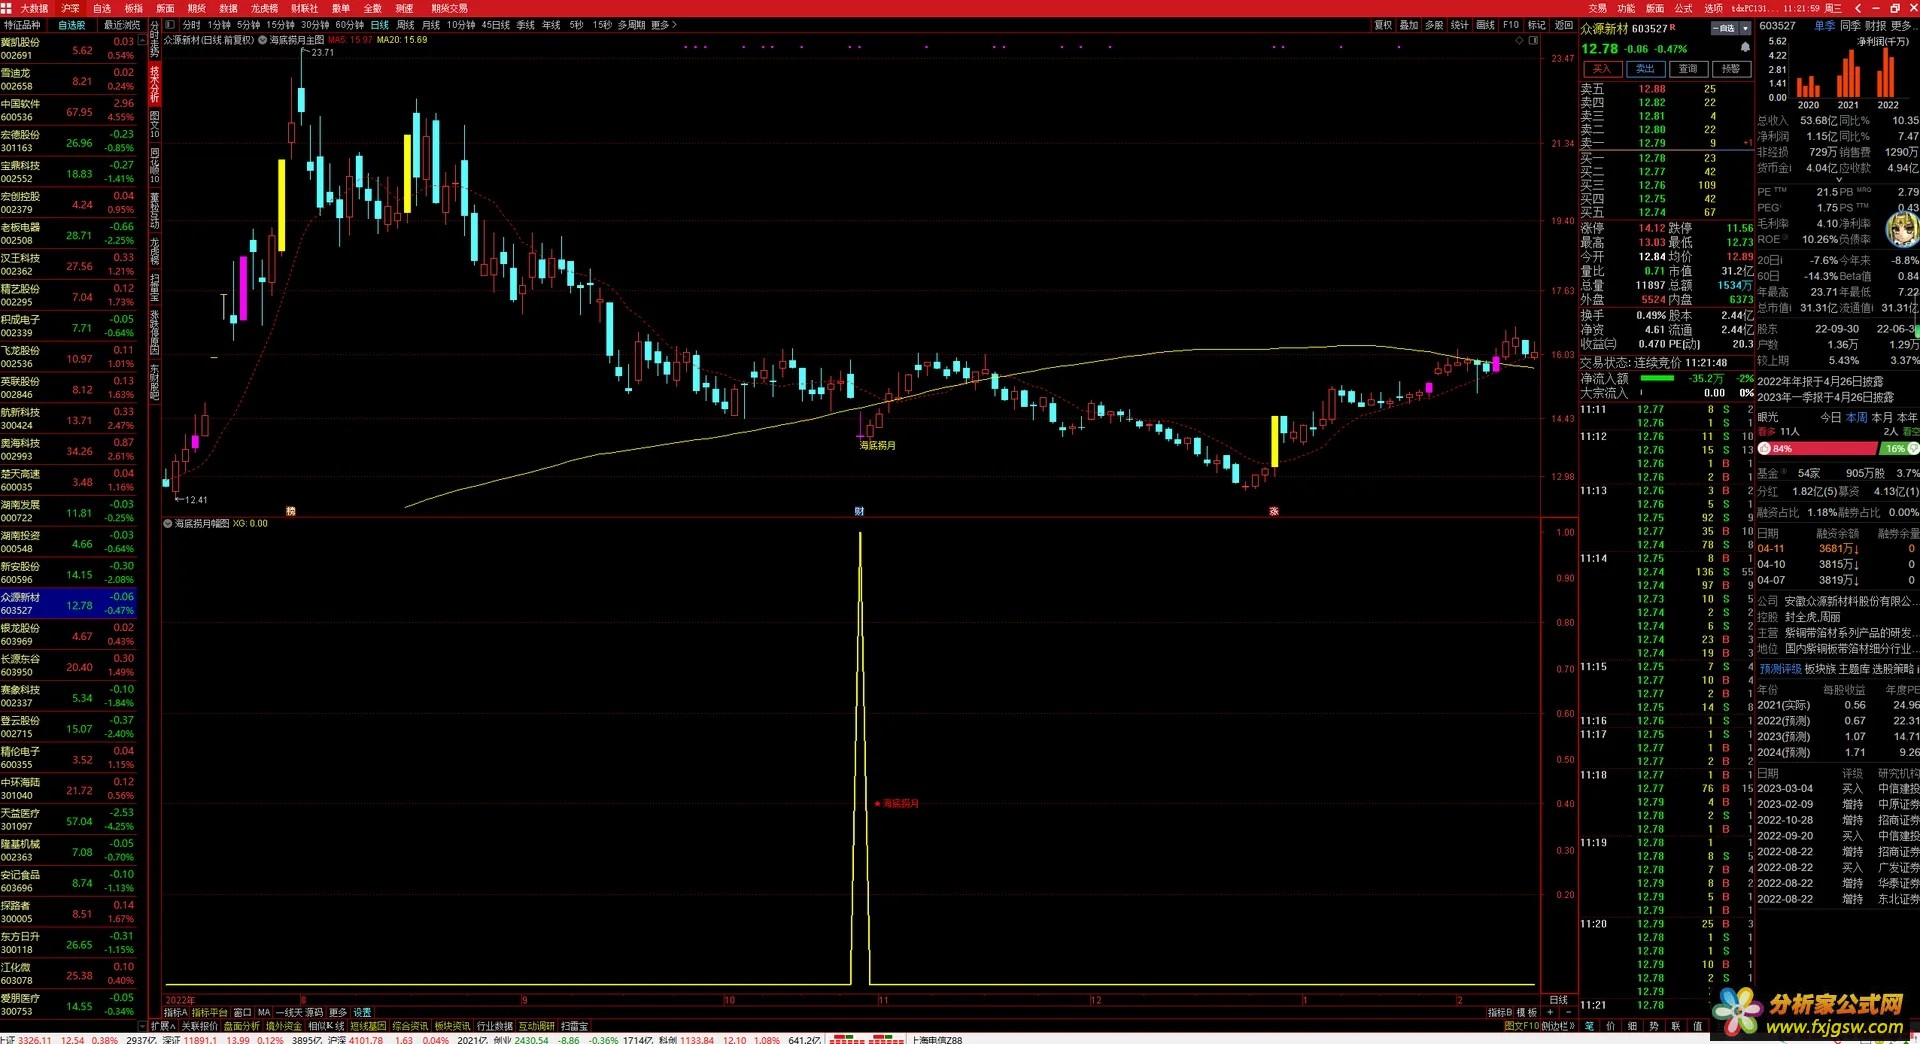Select 特征品种 tab above watchlist
Screen dimensions: 1920x1044
click(x=22, y=25)
